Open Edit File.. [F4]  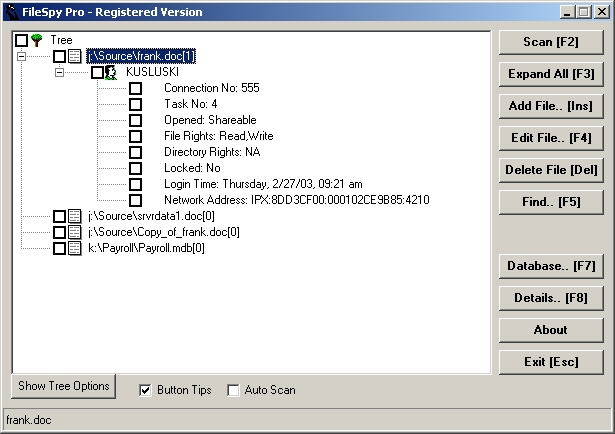[551, 138]
